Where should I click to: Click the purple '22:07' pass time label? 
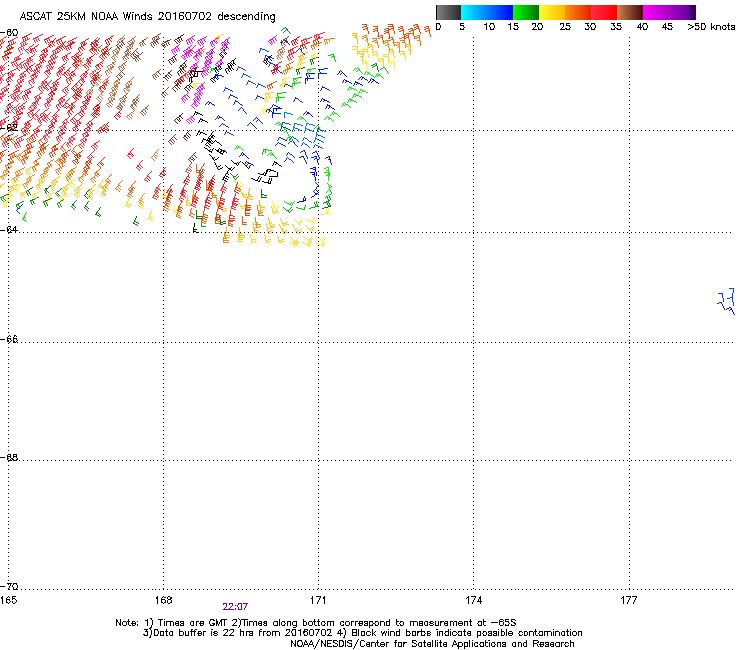coord(235,607)
